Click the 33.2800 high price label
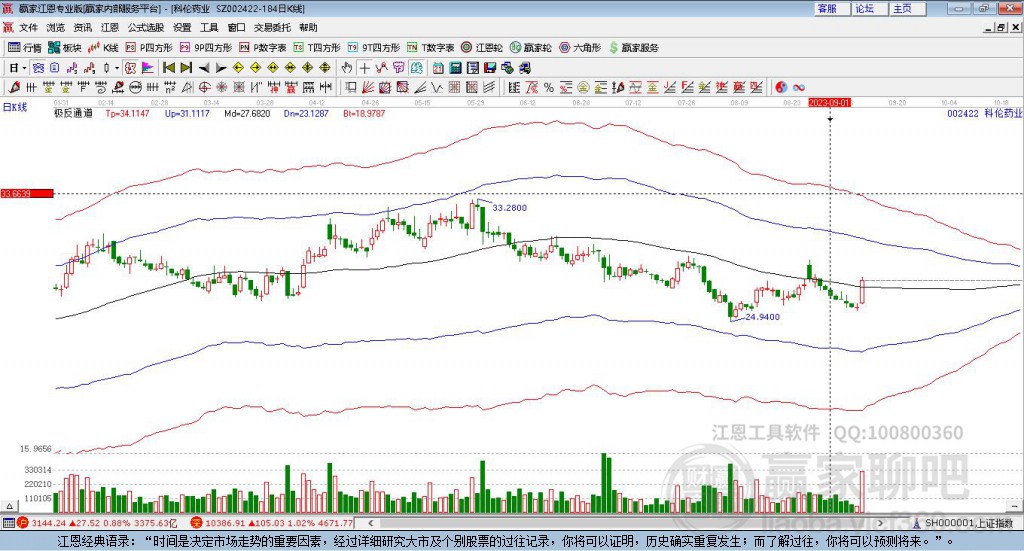This screenshot has height=551, width=1024. click(509, 208)
